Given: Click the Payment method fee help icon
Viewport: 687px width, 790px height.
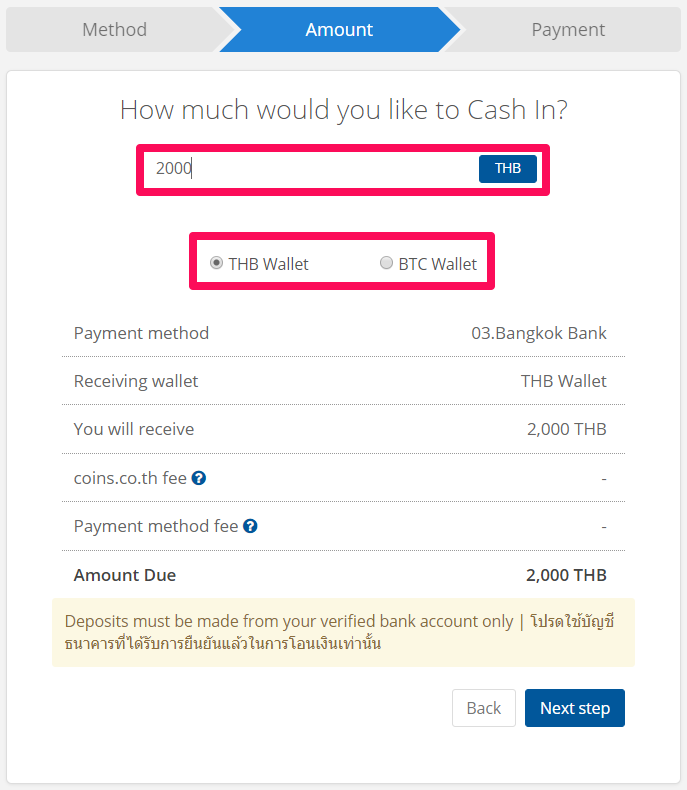Looking at the screenshot, I should 250,526.
